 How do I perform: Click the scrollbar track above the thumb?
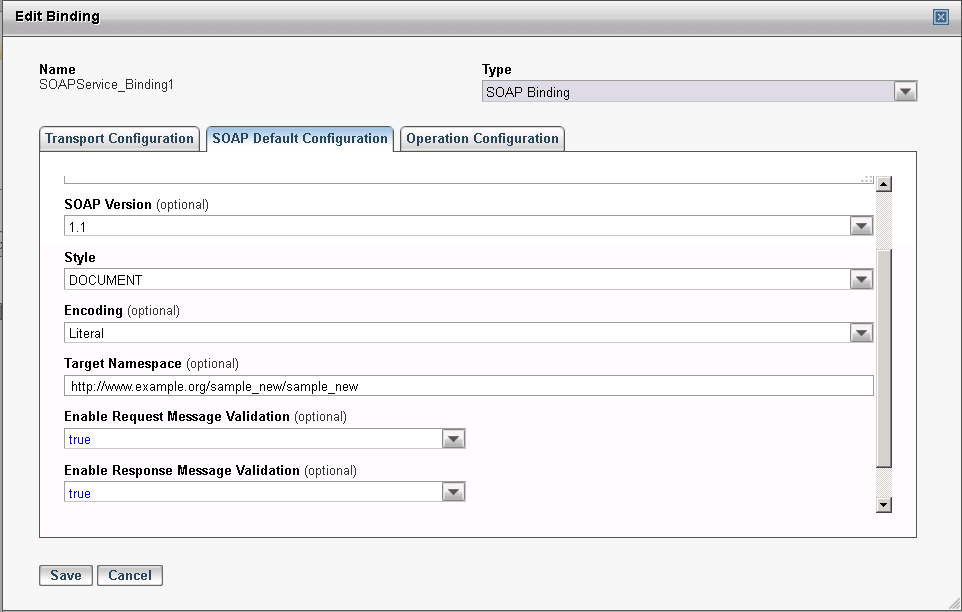tap(883, 220)
